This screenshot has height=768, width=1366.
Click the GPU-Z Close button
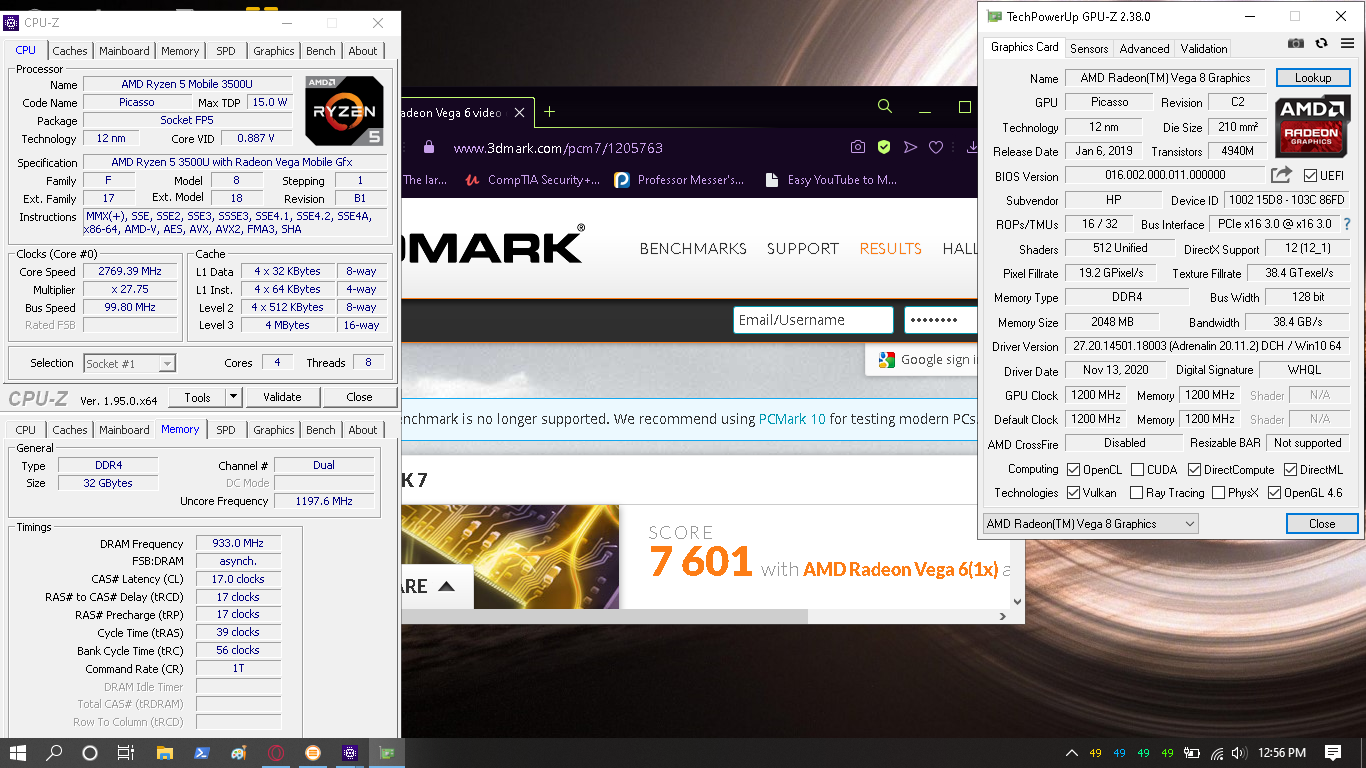coord(1322,524)
